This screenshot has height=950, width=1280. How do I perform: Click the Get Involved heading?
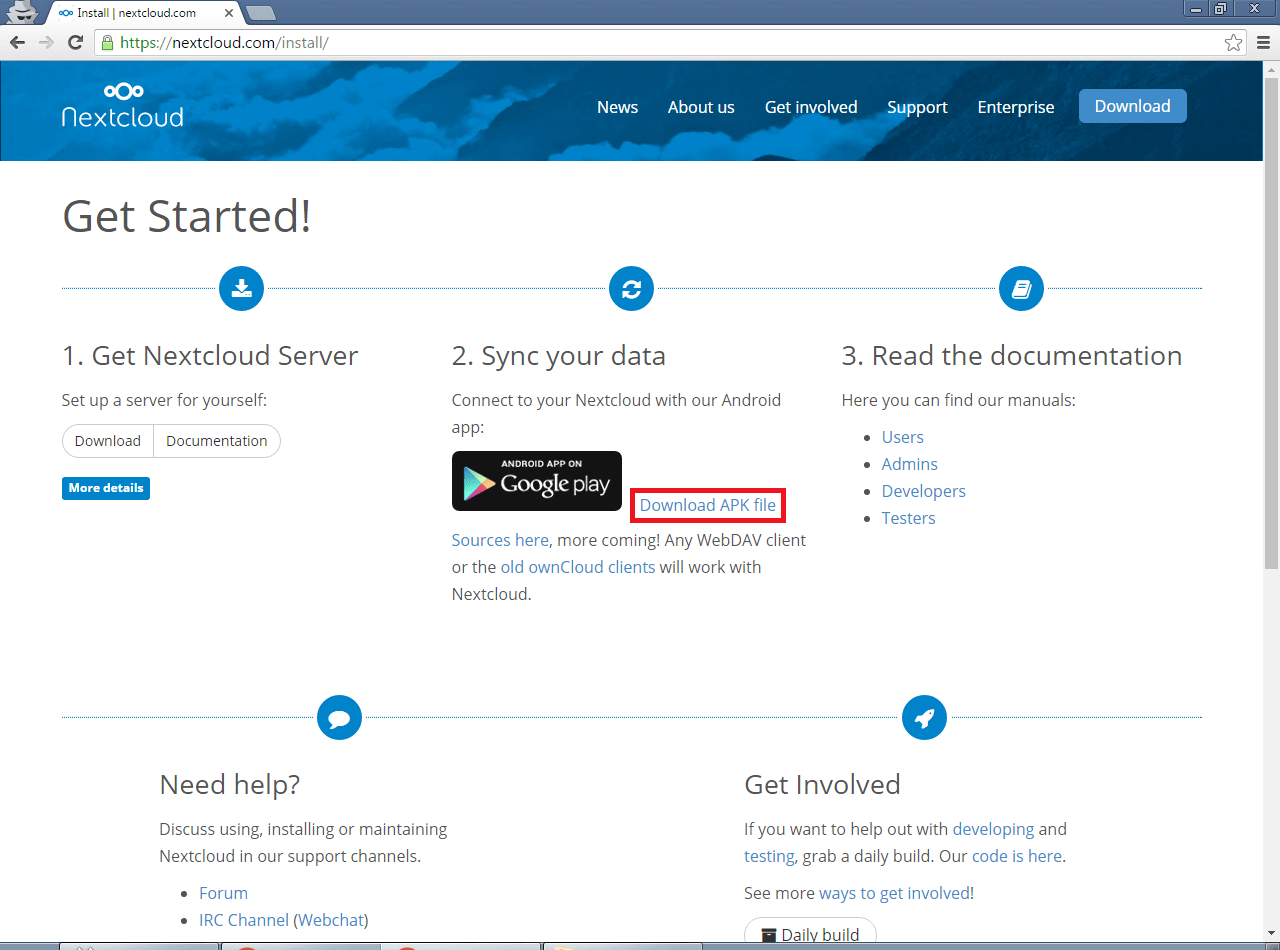coord(822,785)
